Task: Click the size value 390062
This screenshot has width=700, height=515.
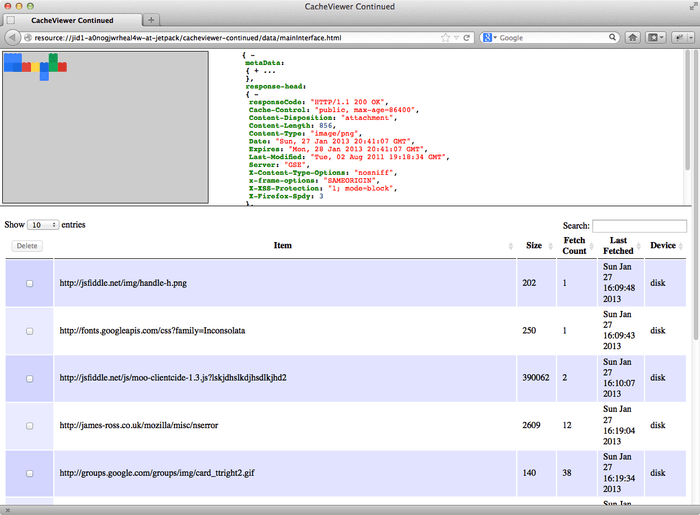Action: point(536,378)
